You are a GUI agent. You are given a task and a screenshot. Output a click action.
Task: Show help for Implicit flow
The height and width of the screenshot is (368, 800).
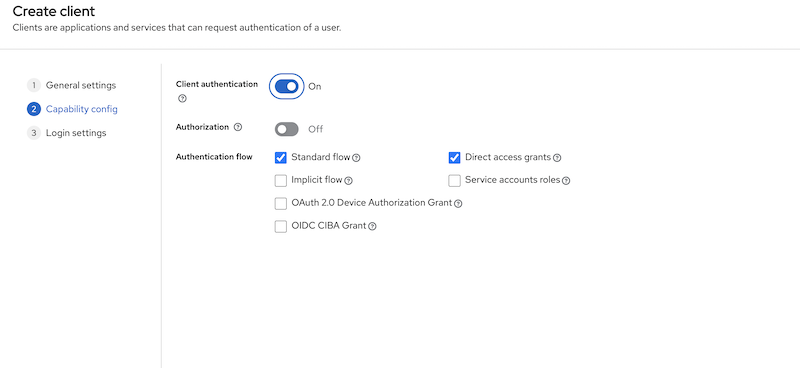point(349,181)
